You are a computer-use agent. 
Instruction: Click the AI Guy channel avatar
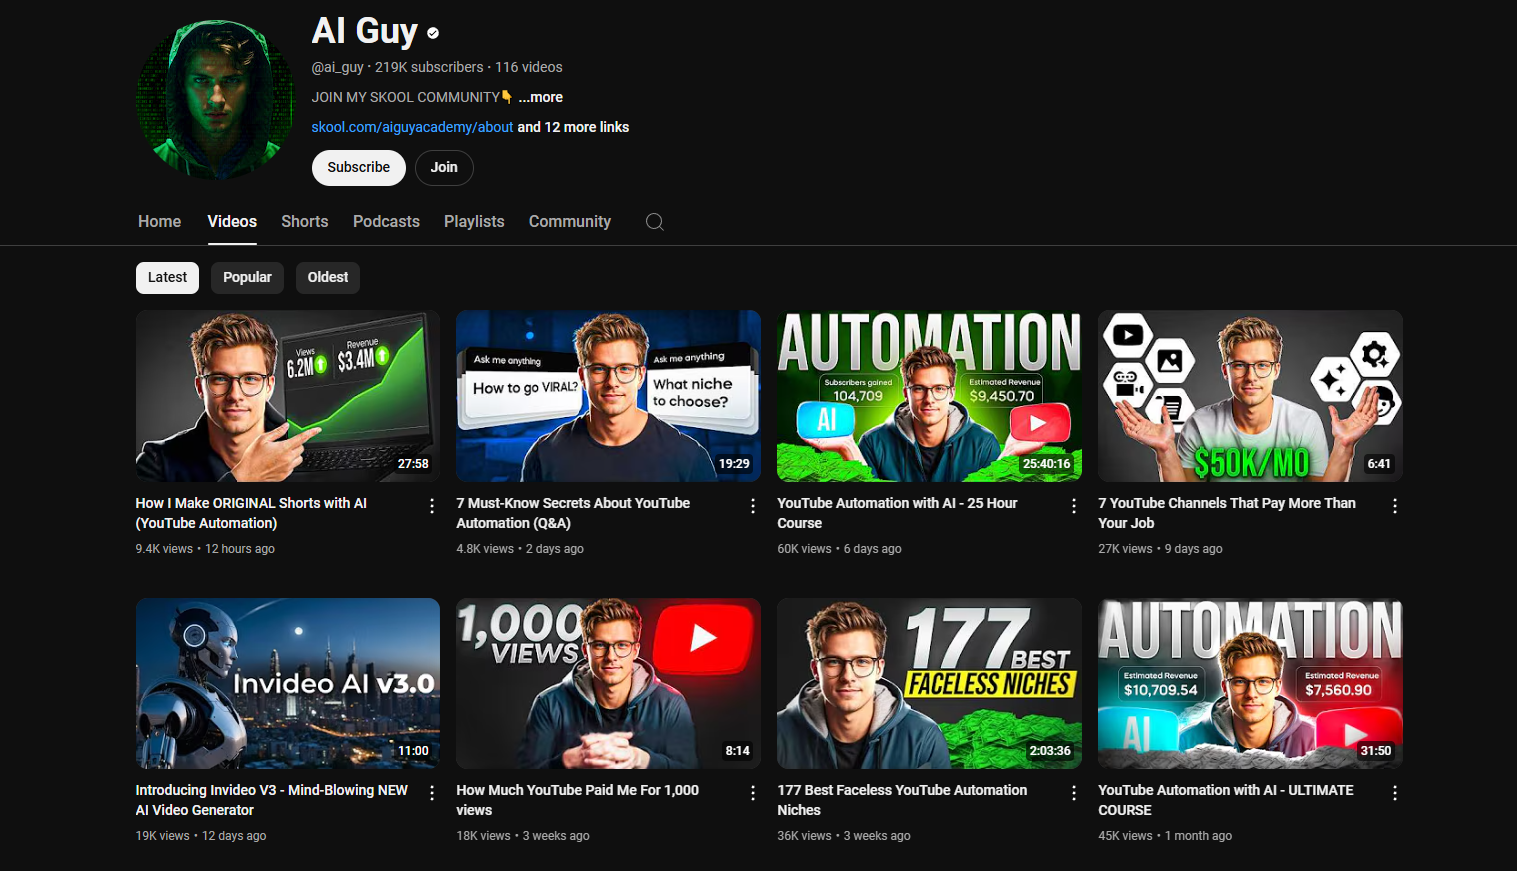(x=216, y=100)
